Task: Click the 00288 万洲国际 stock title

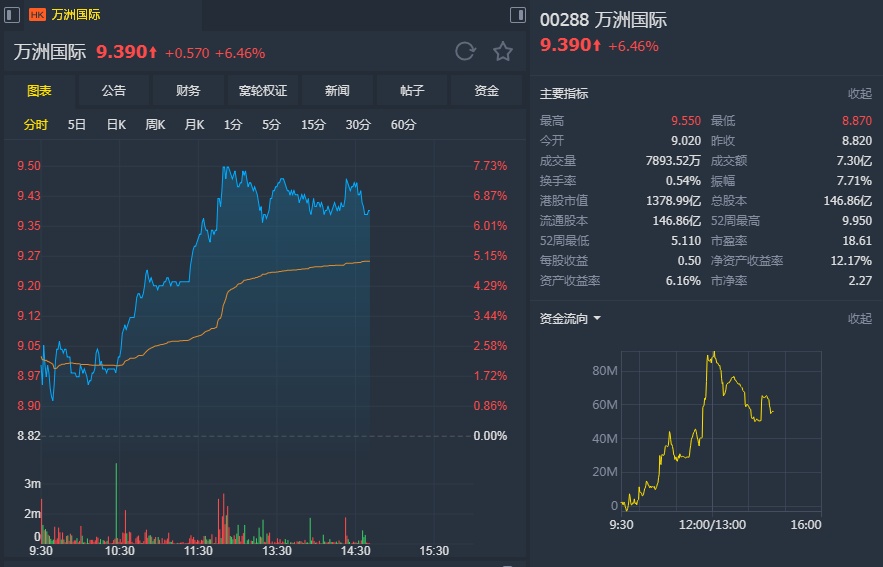Action: [x=603, y=20]
